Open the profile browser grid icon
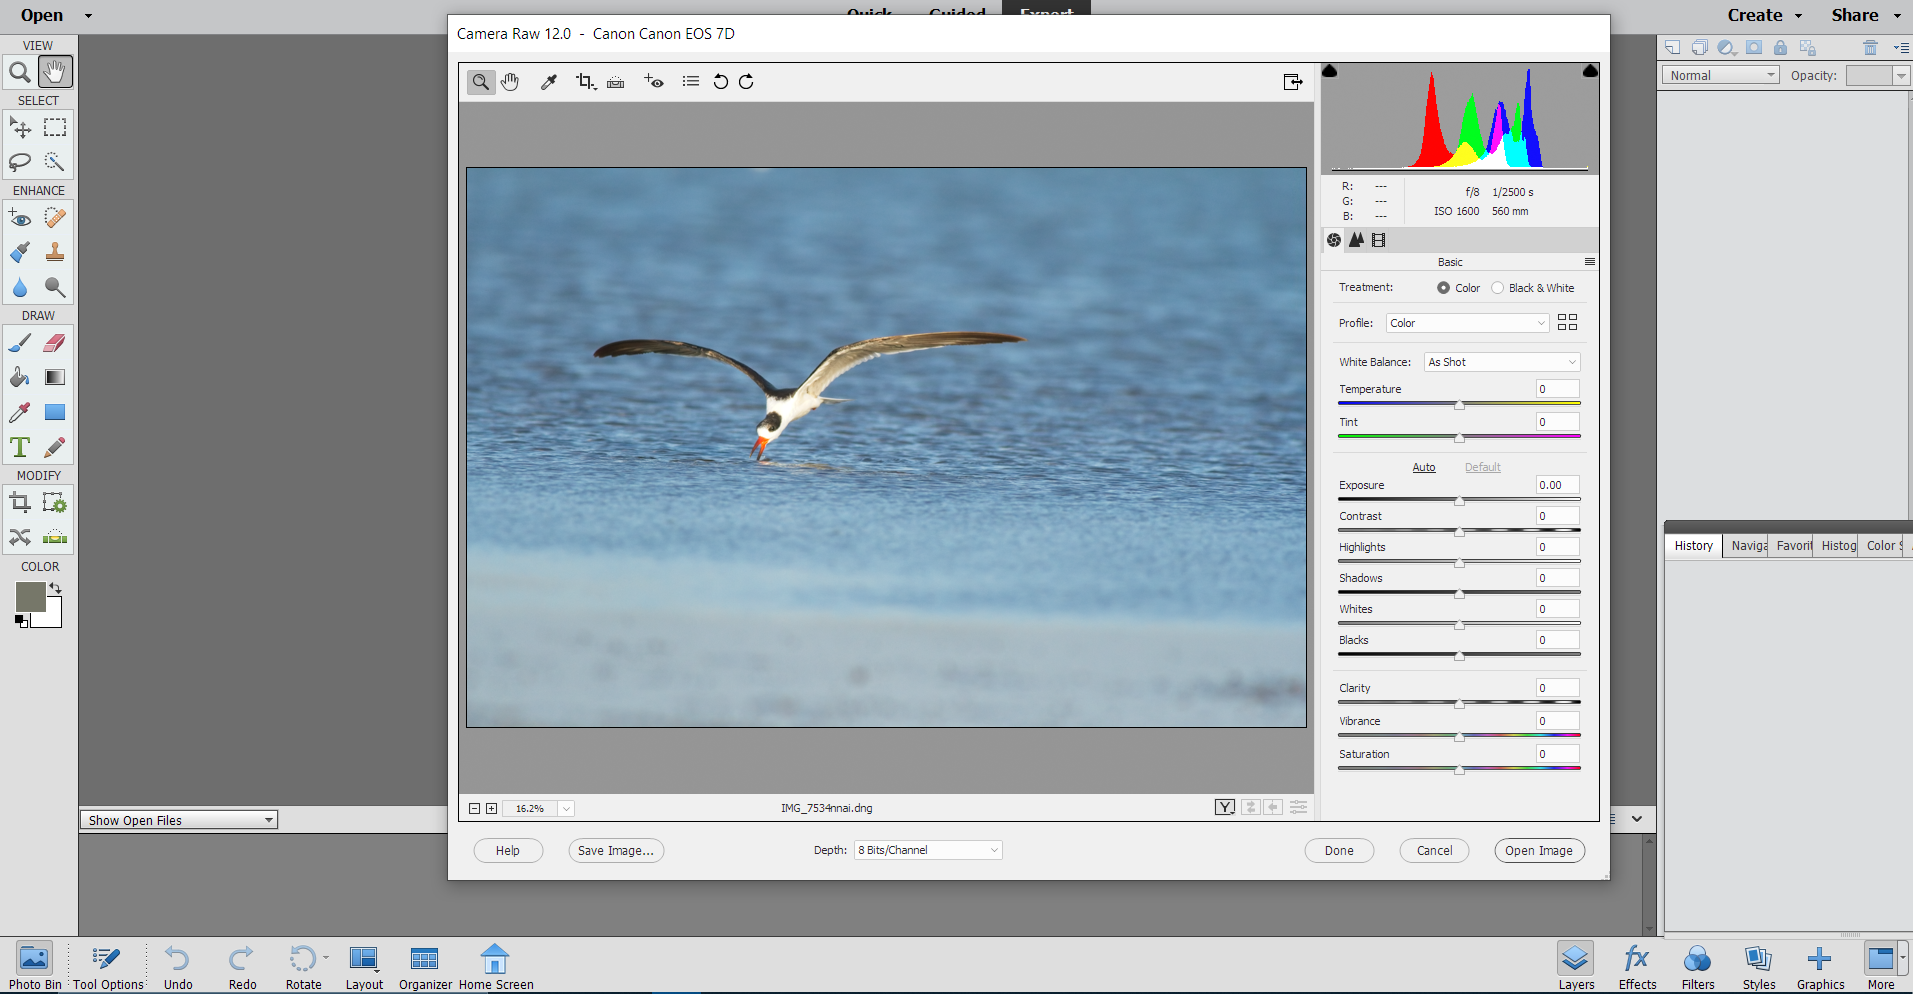 coord(1567,322)
